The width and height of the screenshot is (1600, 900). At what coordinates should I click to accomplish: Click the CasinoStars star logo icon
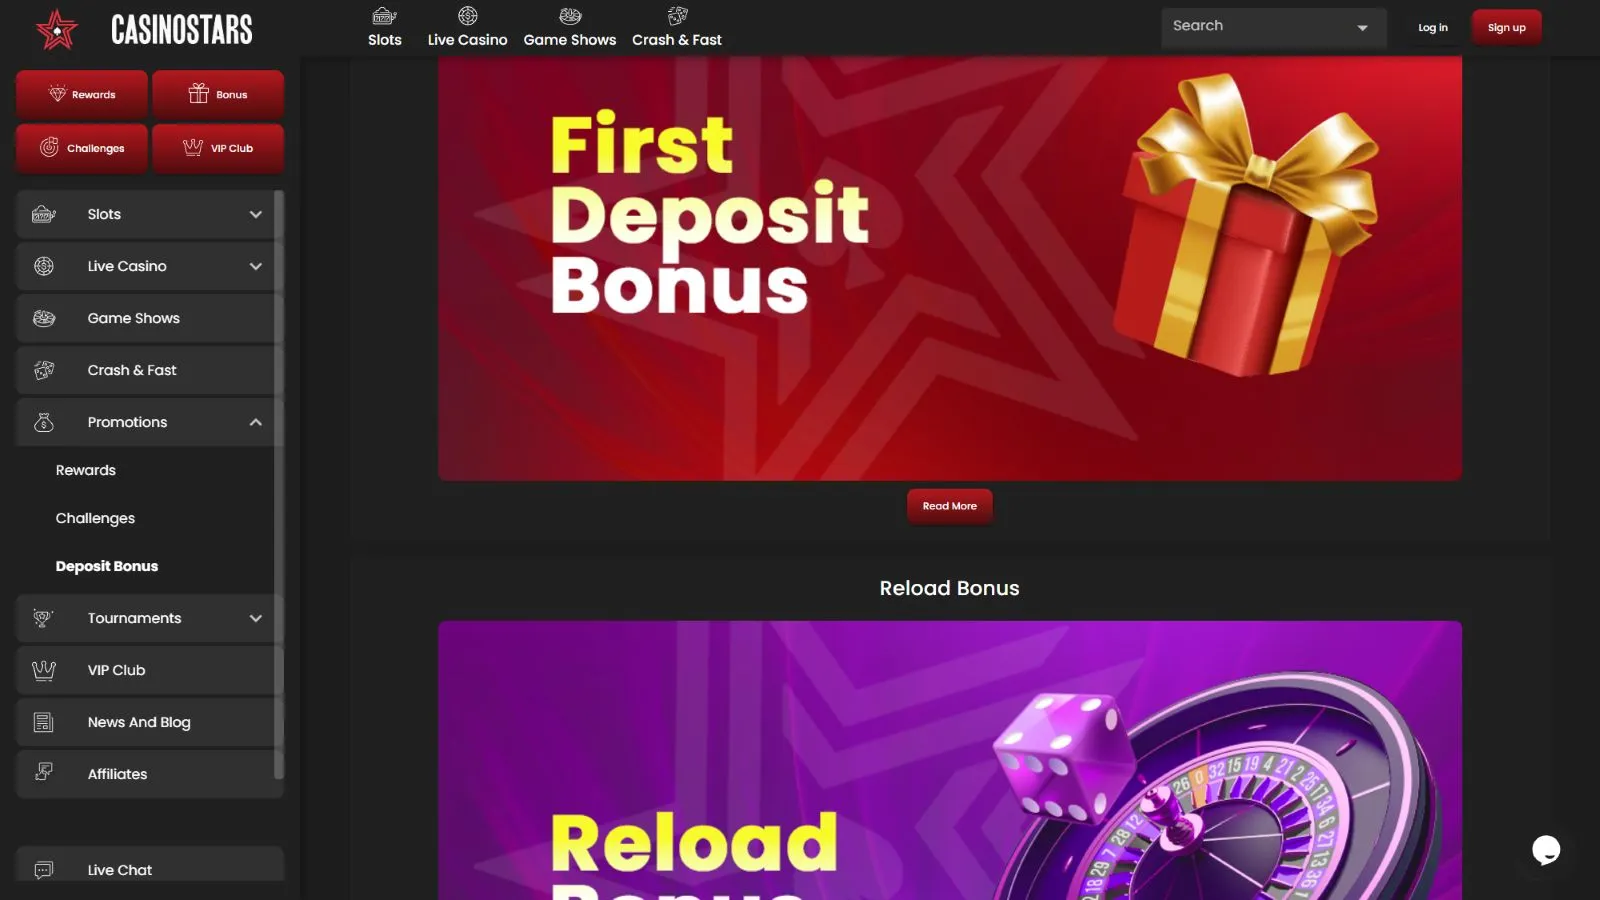tap(57, 30)
